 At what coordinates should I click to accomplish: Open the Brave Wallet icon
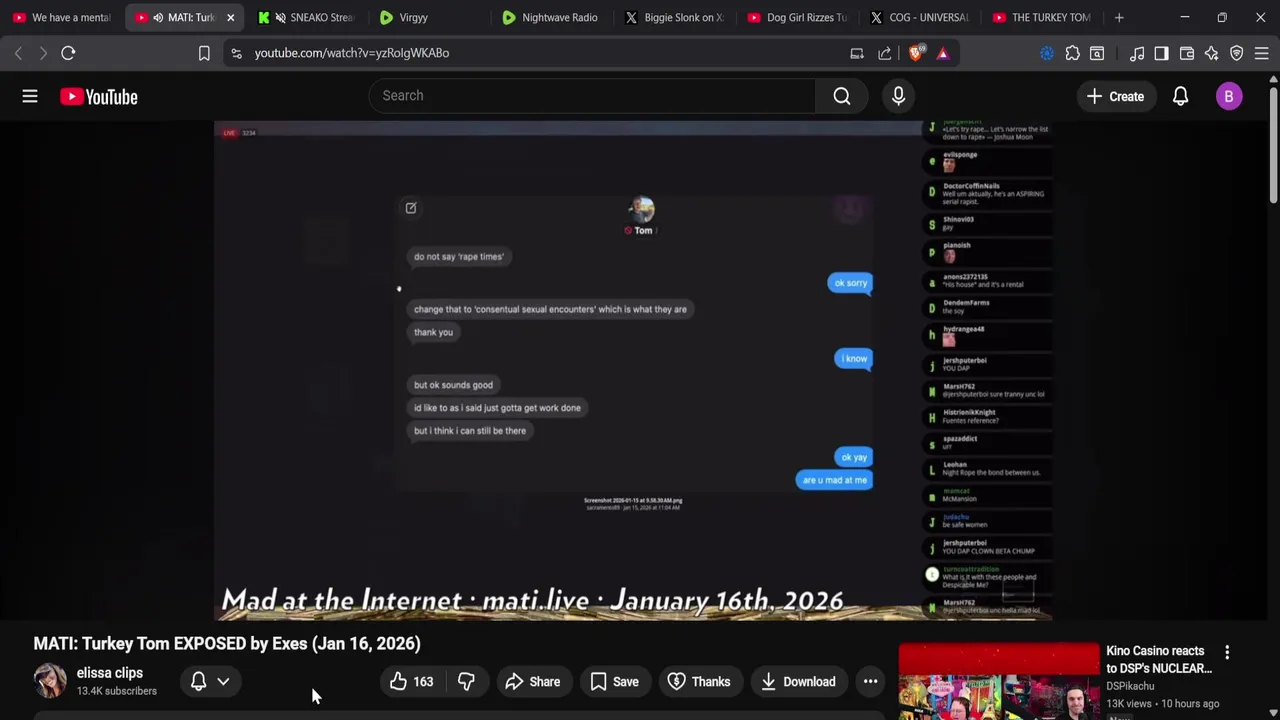coord(1187,53)
